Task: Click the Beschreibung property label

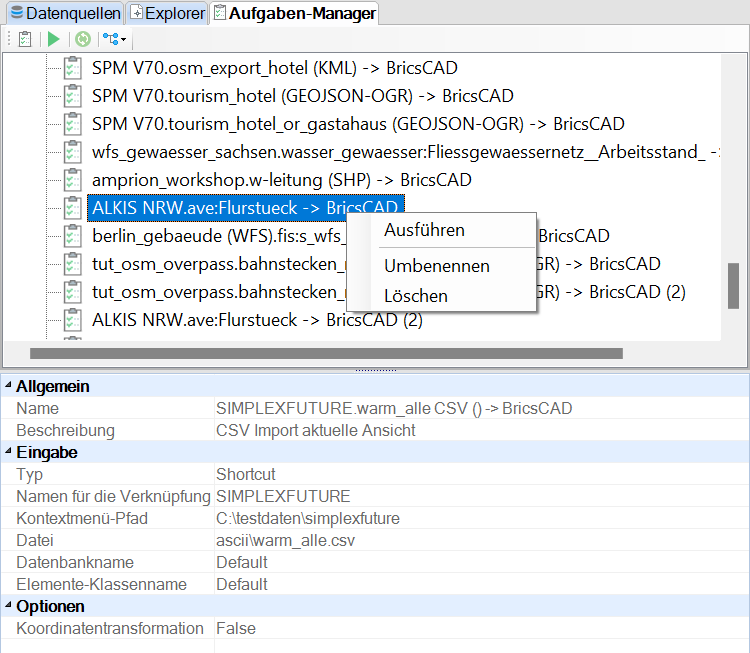Action: pos(66,430)
